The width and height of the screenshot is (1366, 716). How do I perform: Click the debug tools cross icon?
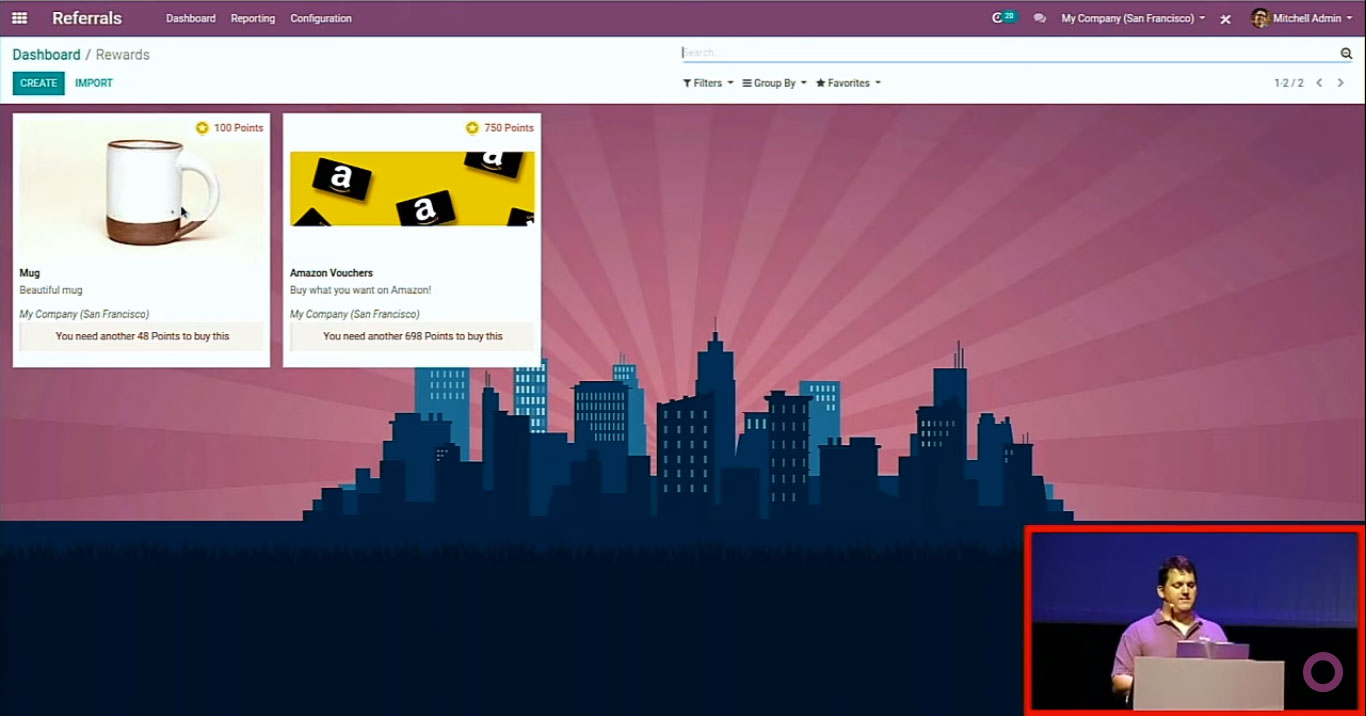(x=1225, y=19)
